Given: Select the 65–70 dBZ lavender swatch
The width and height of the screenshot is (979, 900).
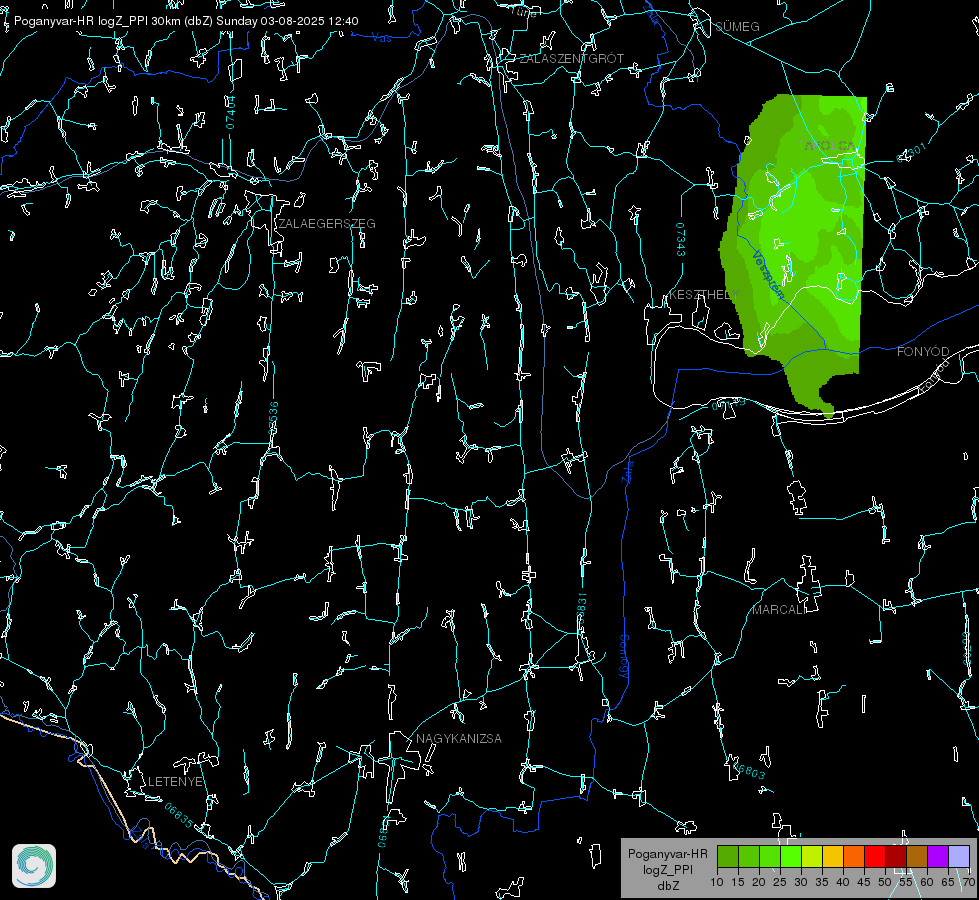Looking at the screenshot, I should tap(958, 857).
